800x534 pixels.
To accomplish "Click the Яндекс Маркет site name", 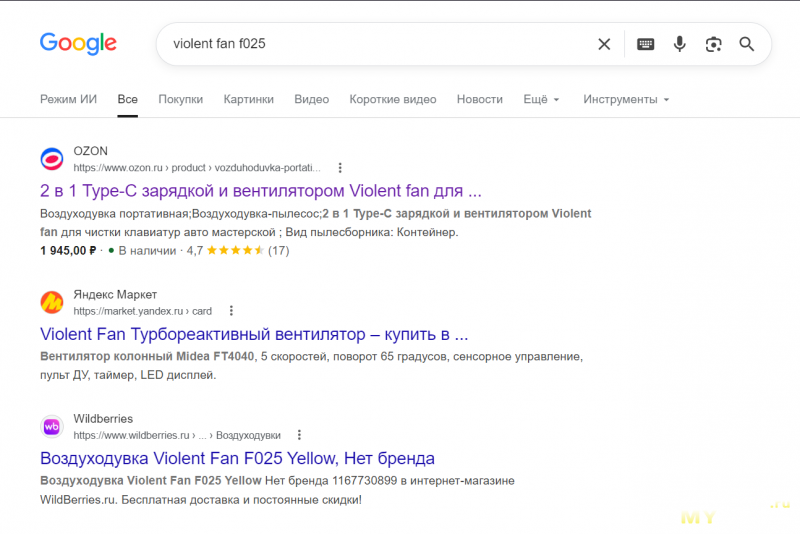I will 115,294.
